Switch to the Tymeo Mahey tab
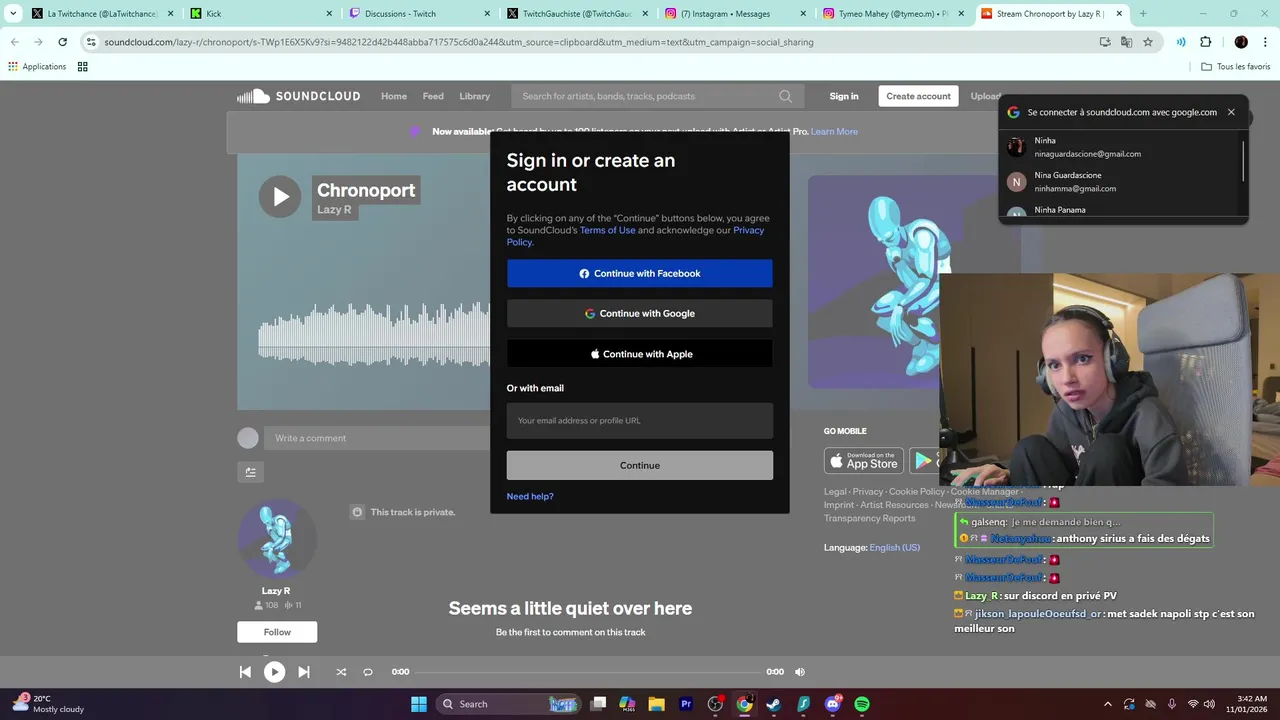 [x=893, y=14]
